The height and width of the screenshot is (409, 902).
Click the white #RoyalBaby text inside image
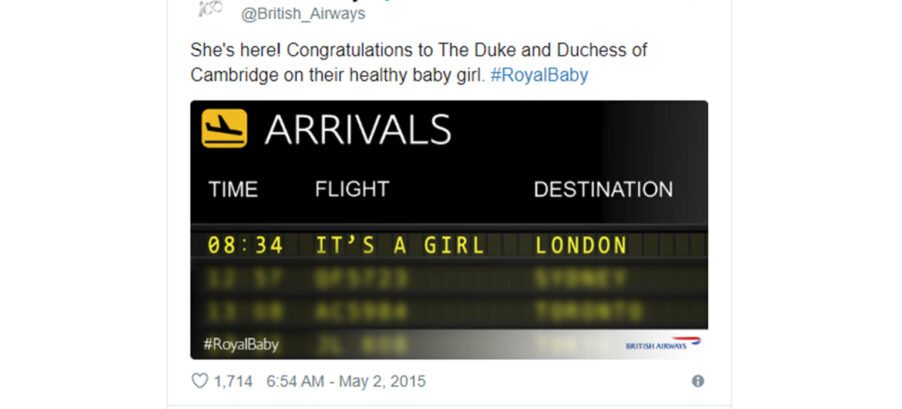click(241, 344)
